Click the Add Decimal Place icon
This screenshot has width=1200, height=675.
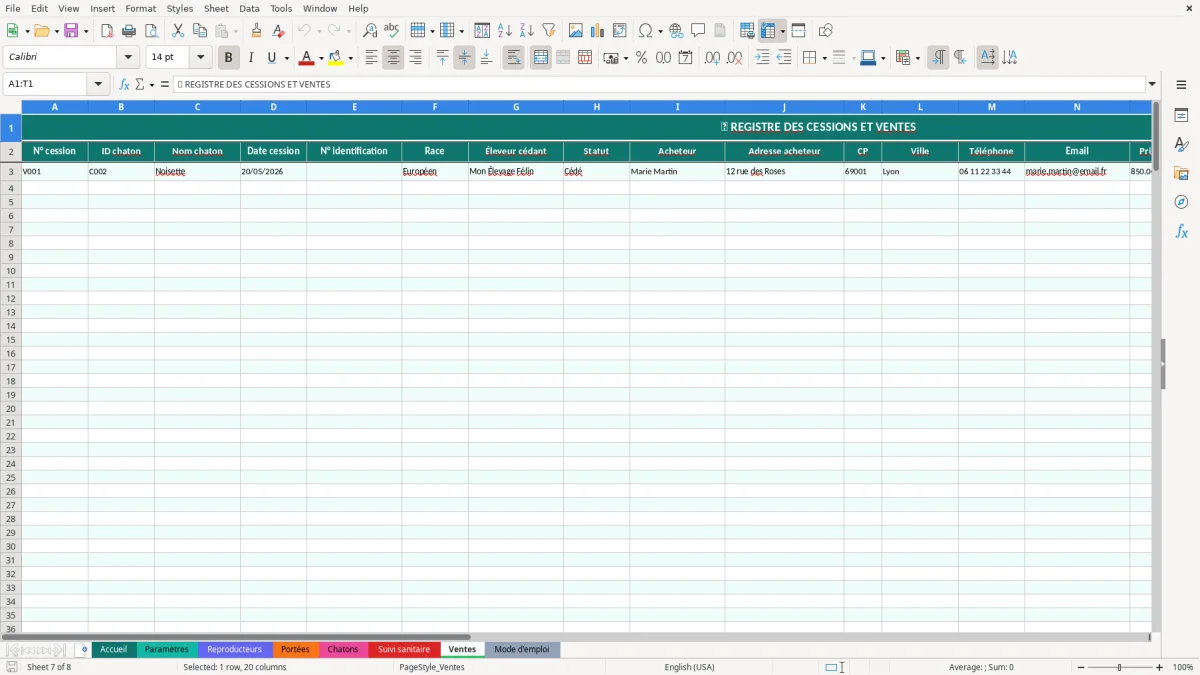click(712, 58)
